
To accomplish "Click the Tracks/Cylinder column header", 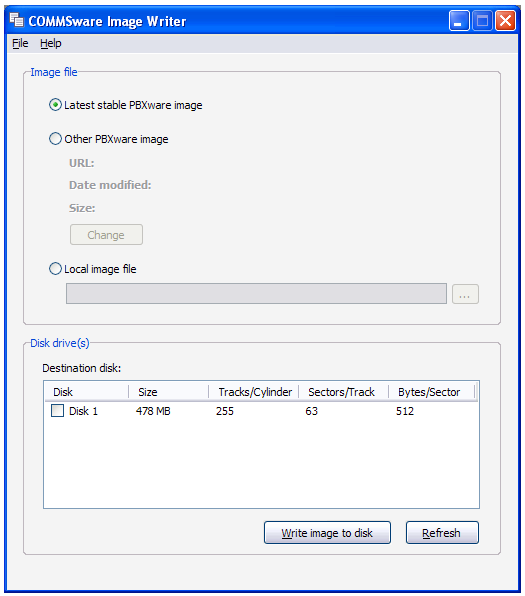I will (x=254, y=392).
